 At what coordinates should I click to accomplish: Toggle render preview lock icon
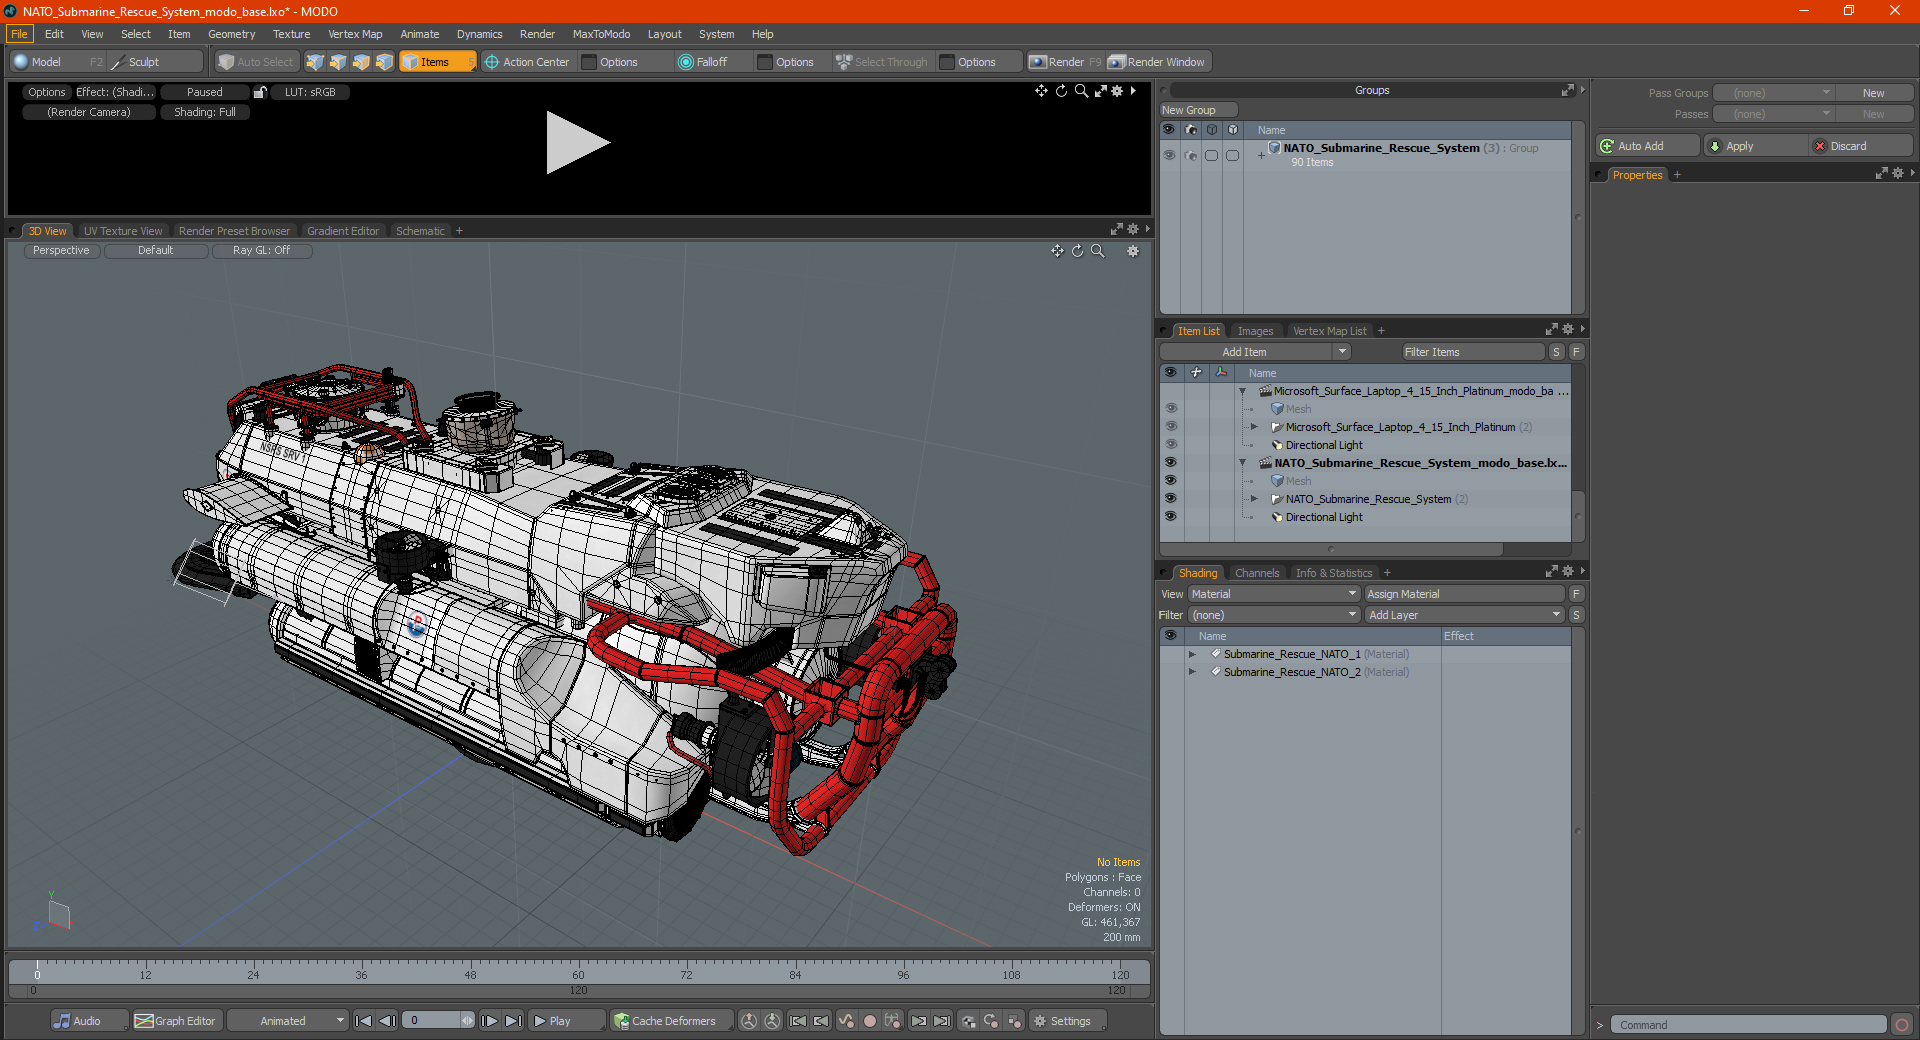point(260,92)
